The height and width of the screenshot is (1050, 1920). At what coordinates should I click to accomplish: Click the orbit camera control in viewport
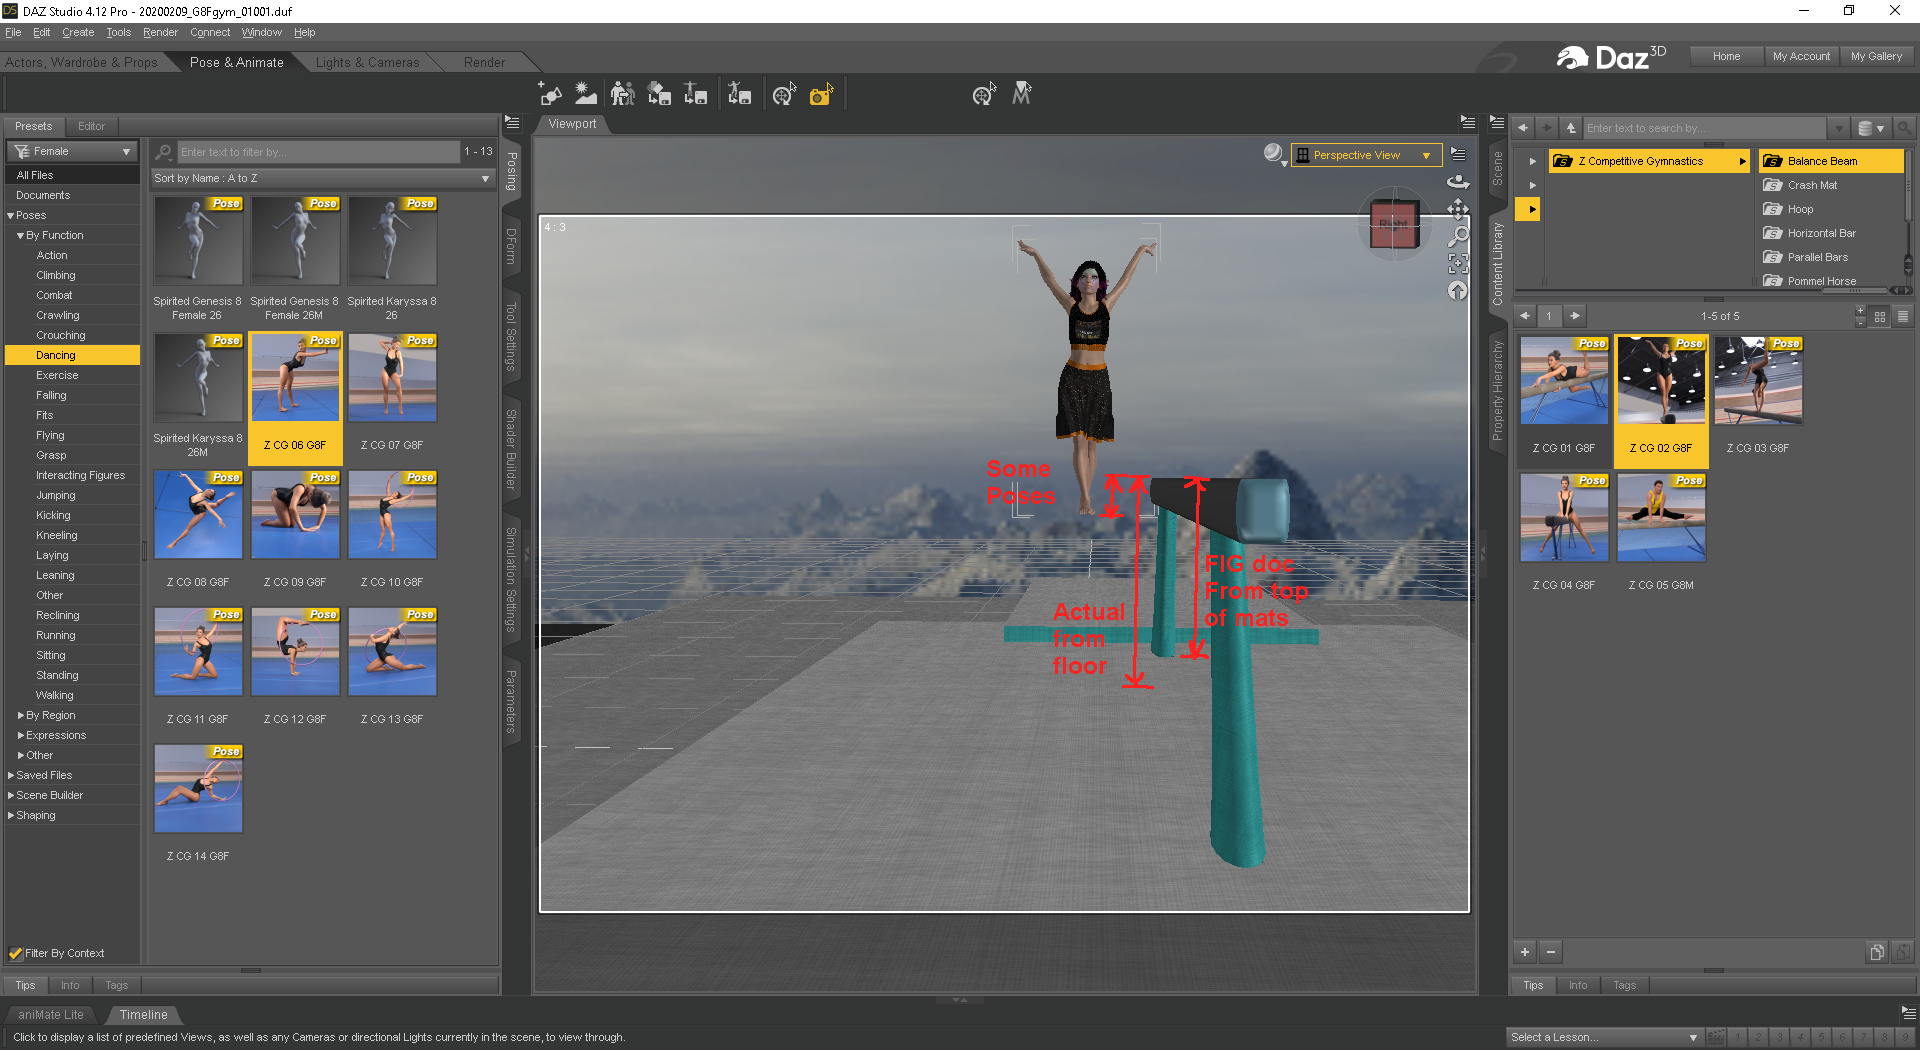[x=1458, y=182]
